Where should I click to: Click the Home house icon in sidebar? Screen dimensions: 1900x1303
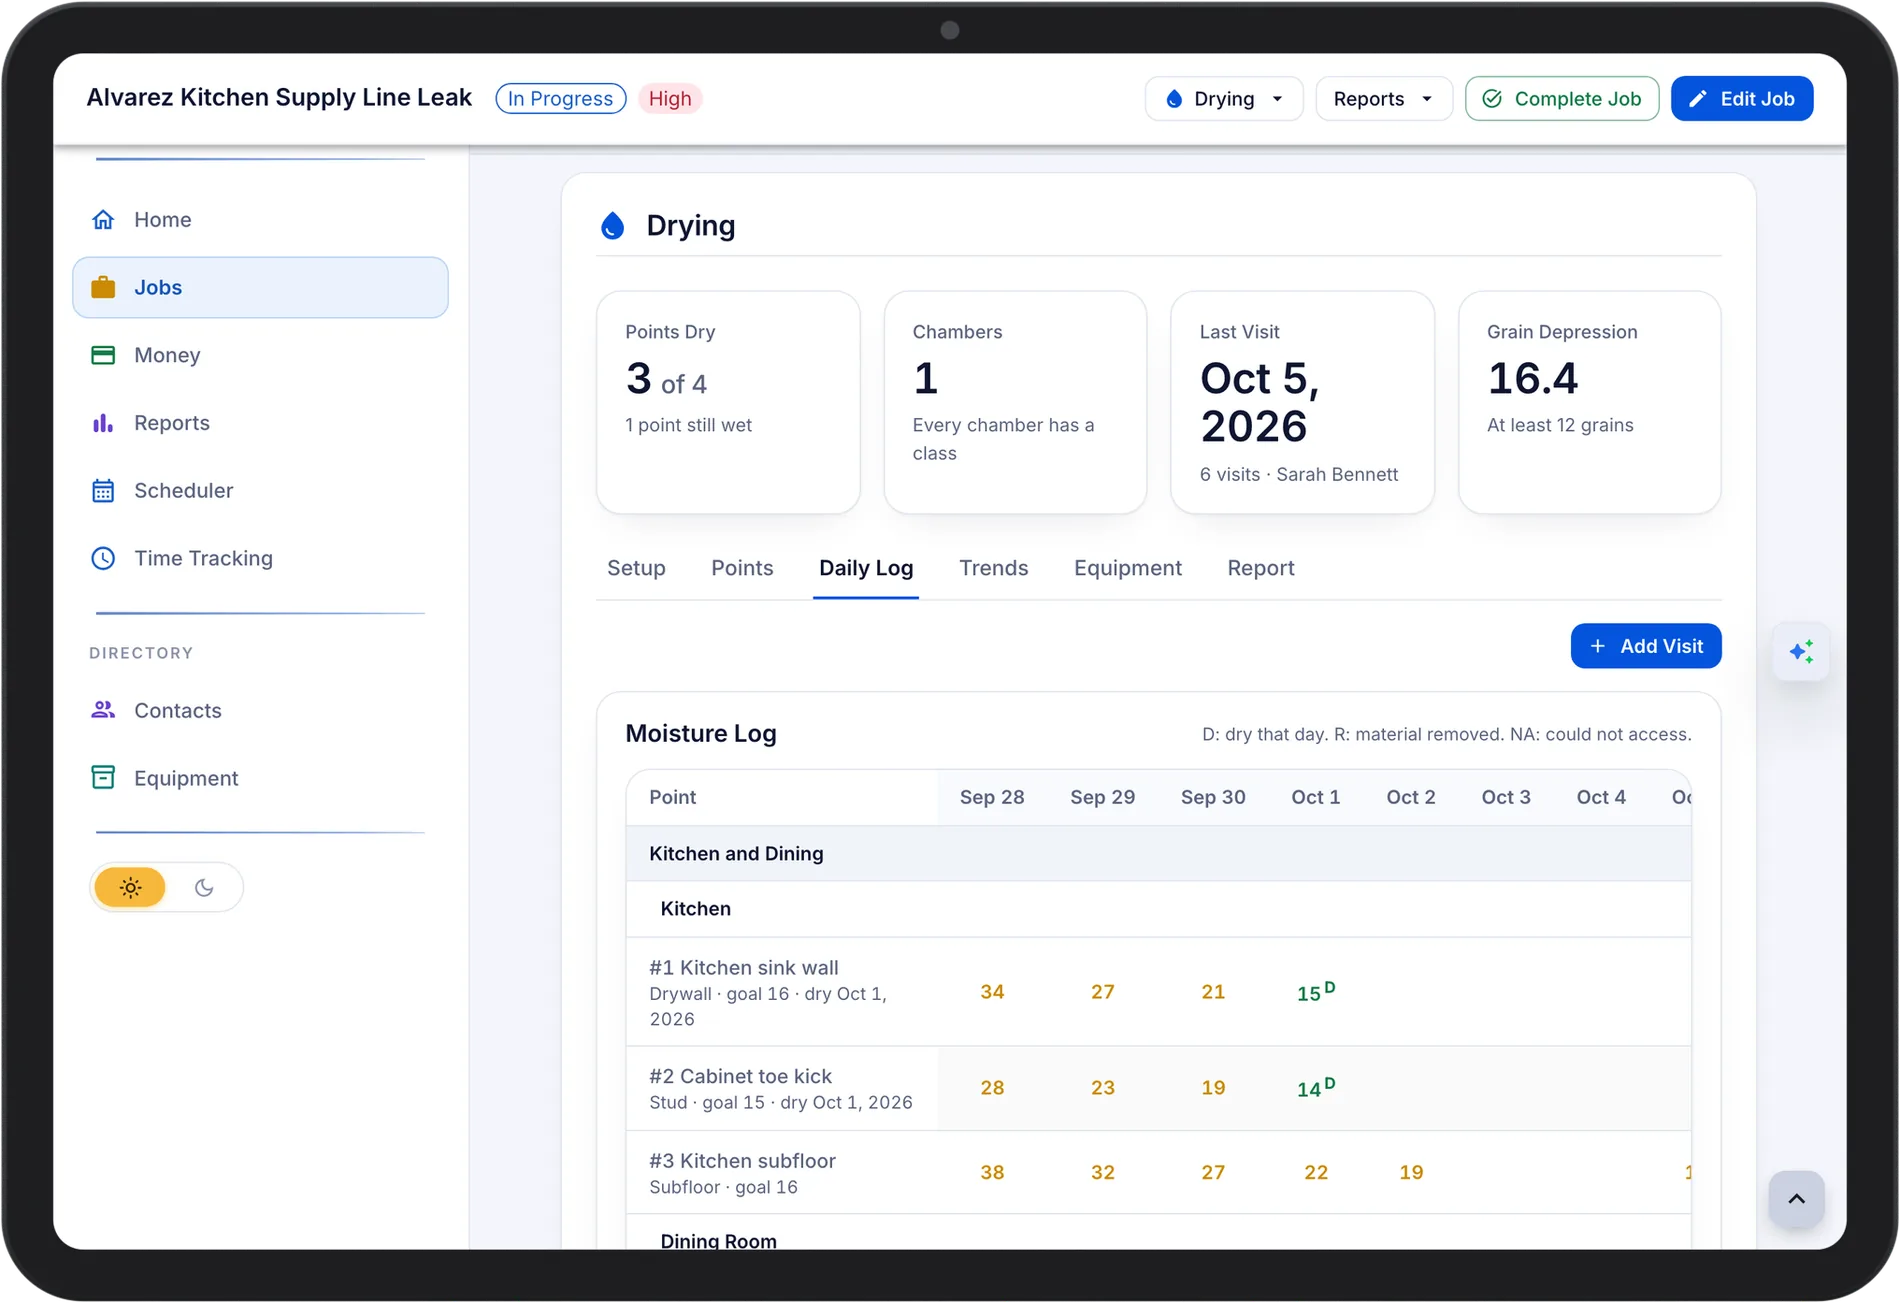point(103,219)
